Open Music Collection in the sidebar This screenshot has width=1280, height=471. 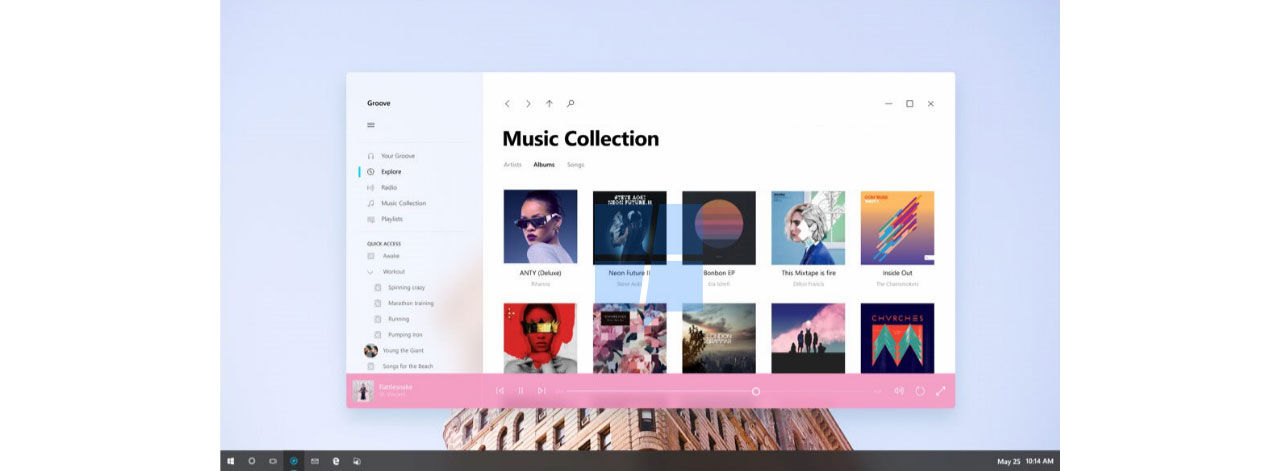403,203
